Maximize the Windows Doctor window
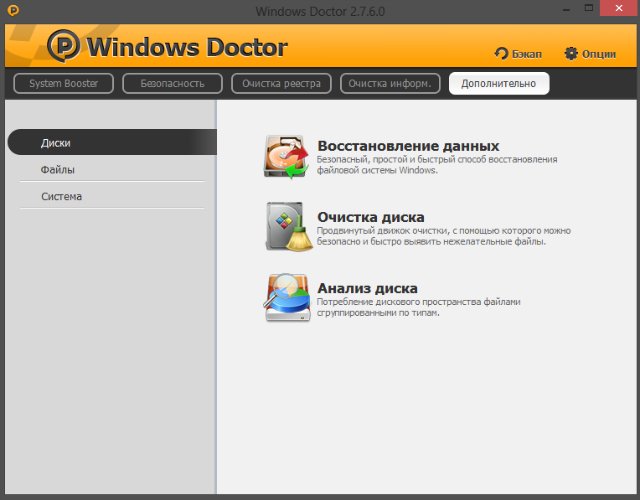640x500 pixels. pos(589,8)
